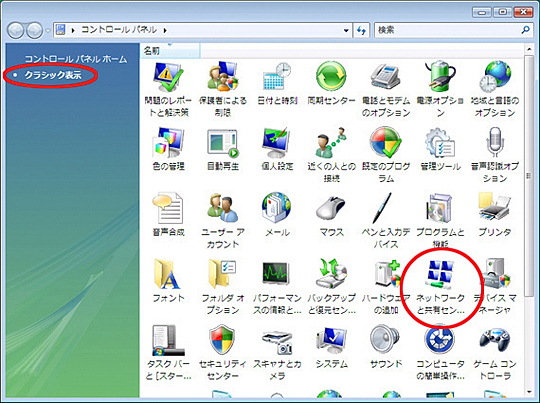The height and width of the screenshot is (403, 540).
Task: Open ネットワークと共有センター icon
Action: 440,275
